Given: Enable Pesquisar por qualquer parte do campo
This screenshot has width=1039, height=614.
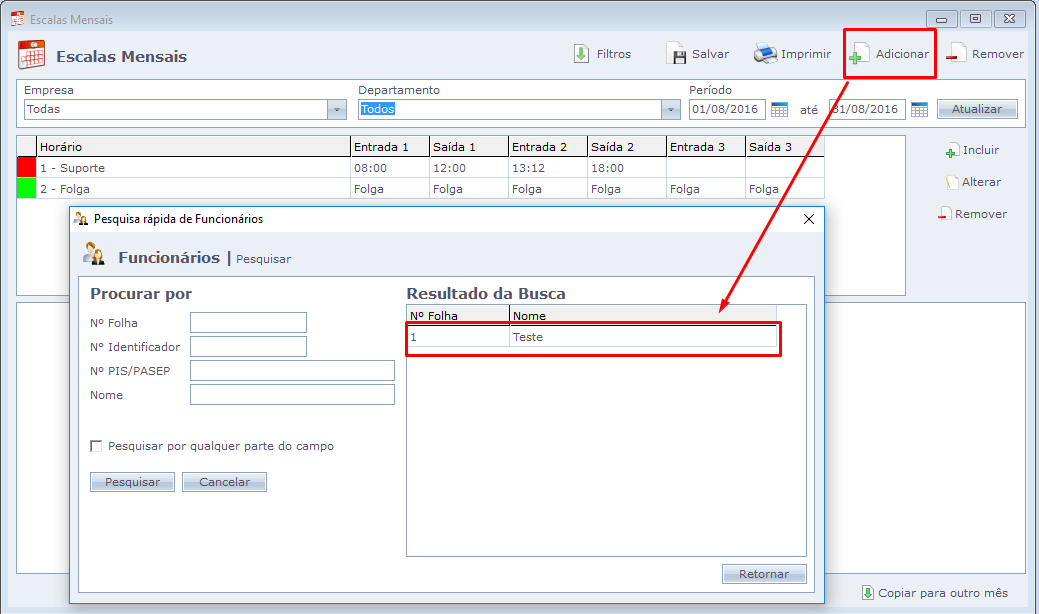Looking at the screenshot, I should [x=97, y=446].
